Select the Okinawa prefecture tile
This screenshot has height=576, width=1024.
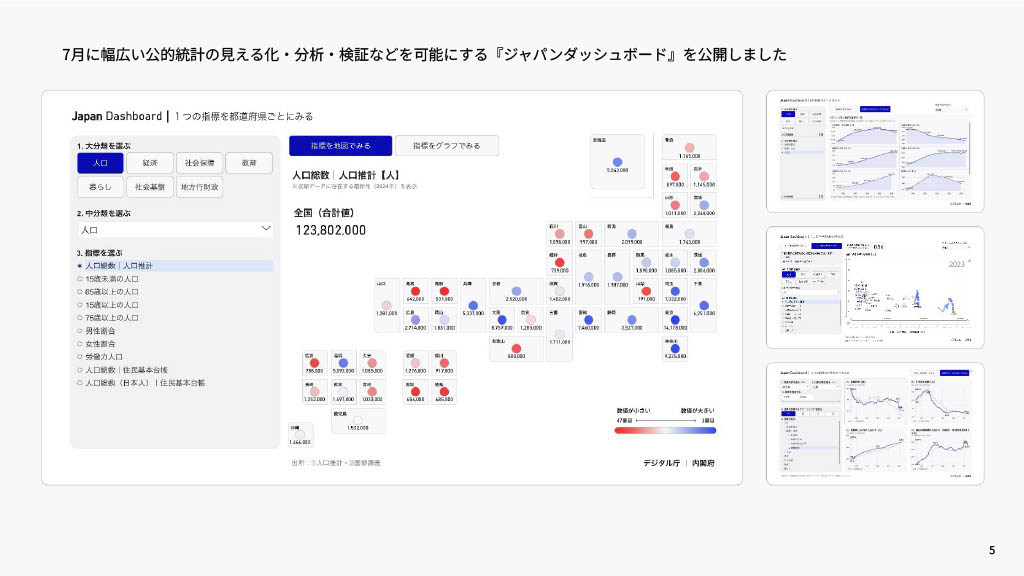(x=300, y=433)
